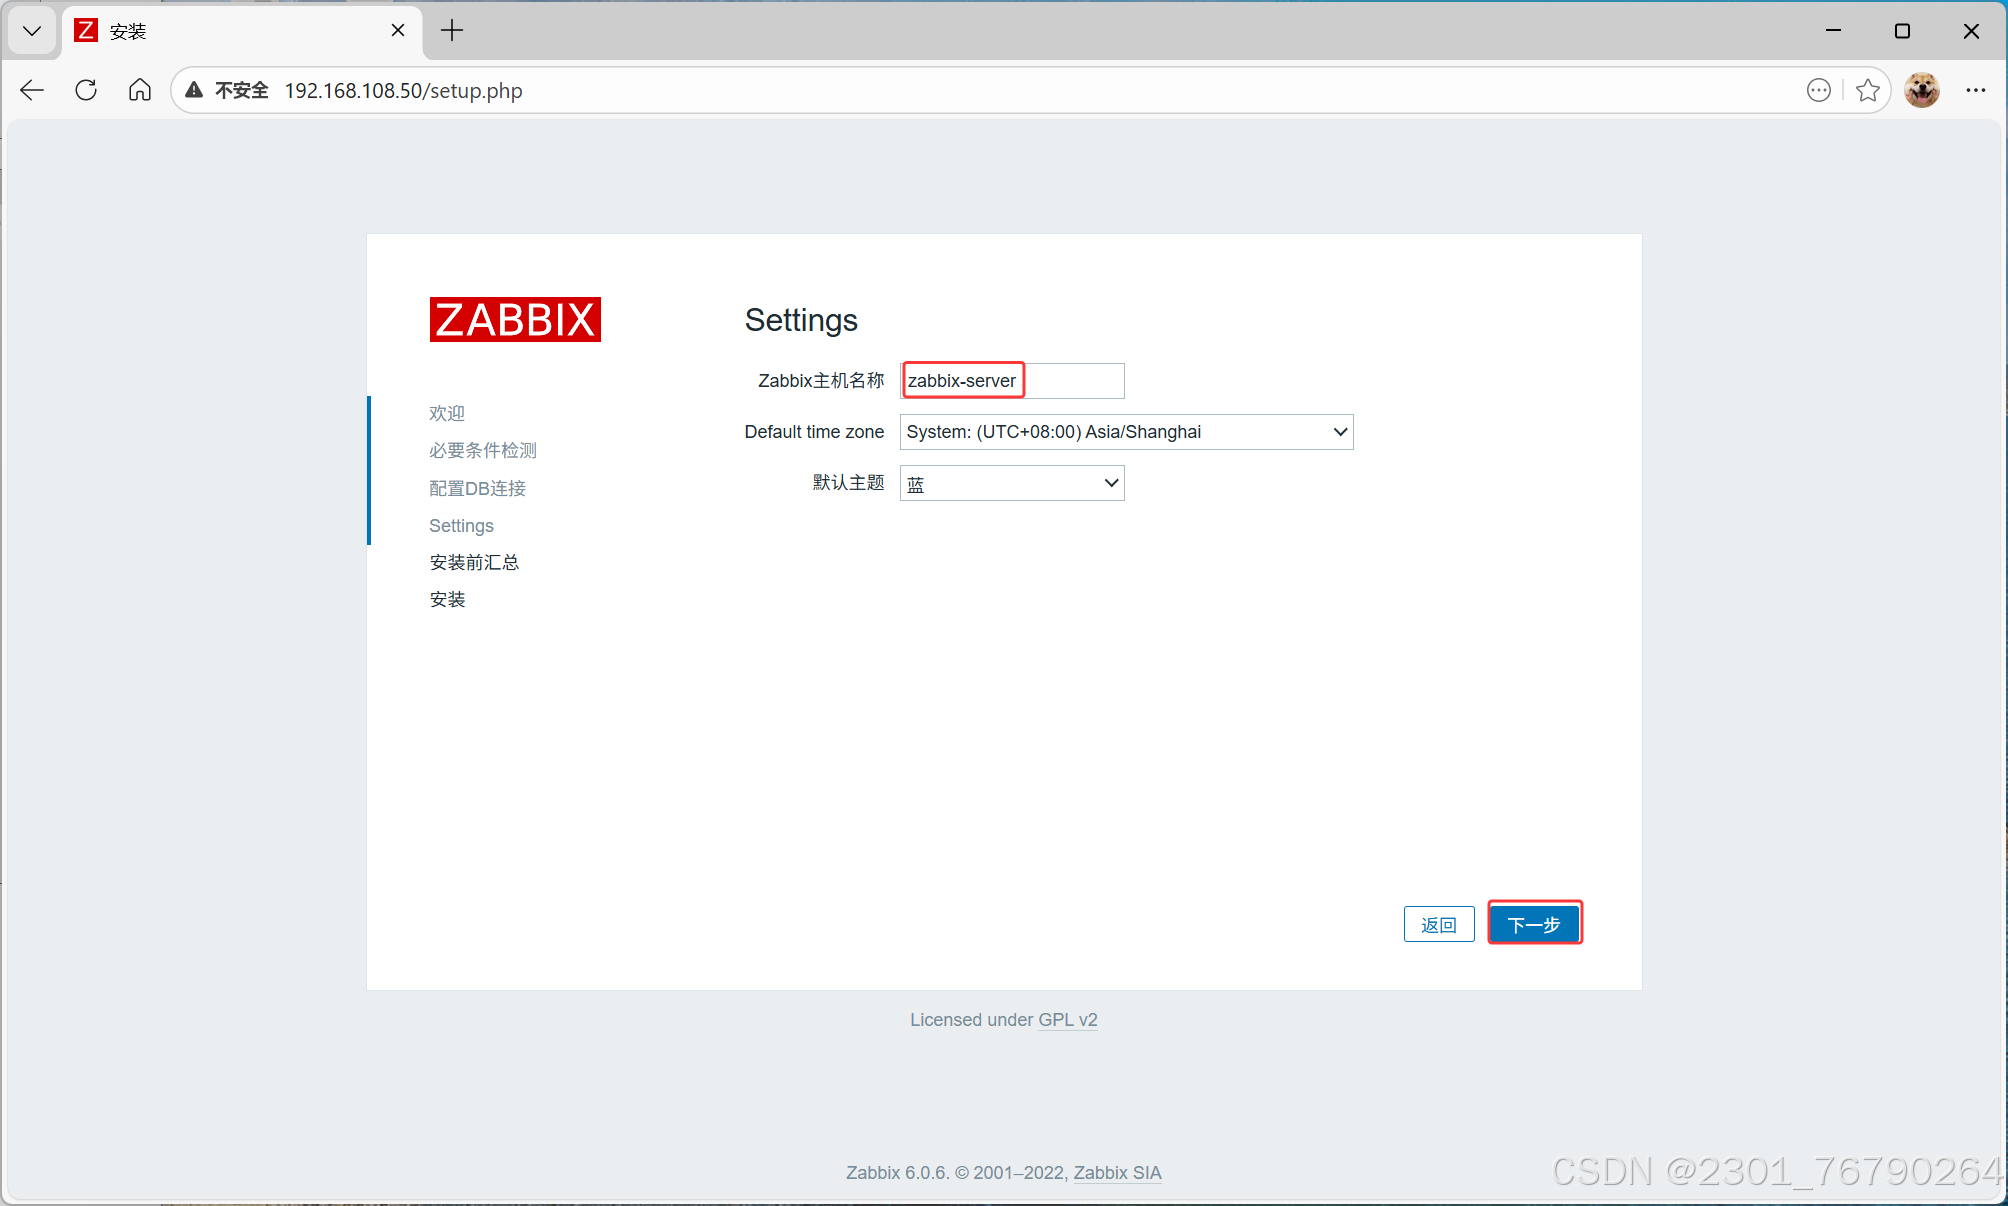Open new browser tab with plus
The height and width of the screenshot is (1206, 2008).
click(452, 31)
